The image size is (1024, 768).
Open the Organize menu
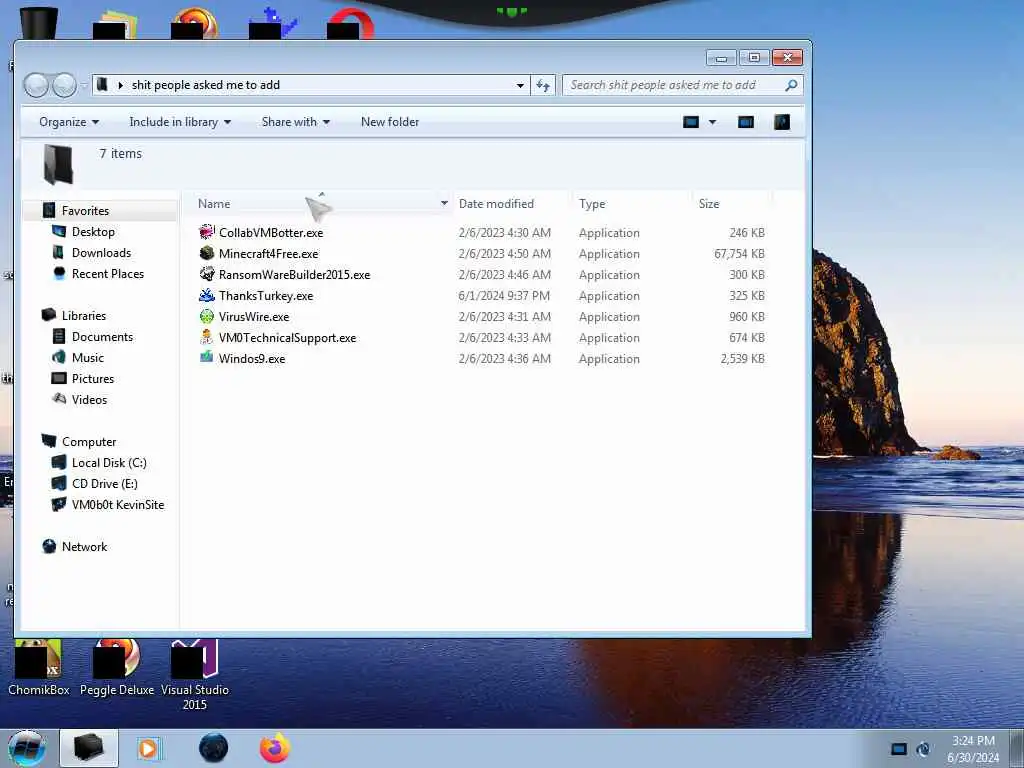tap(69, 122)
